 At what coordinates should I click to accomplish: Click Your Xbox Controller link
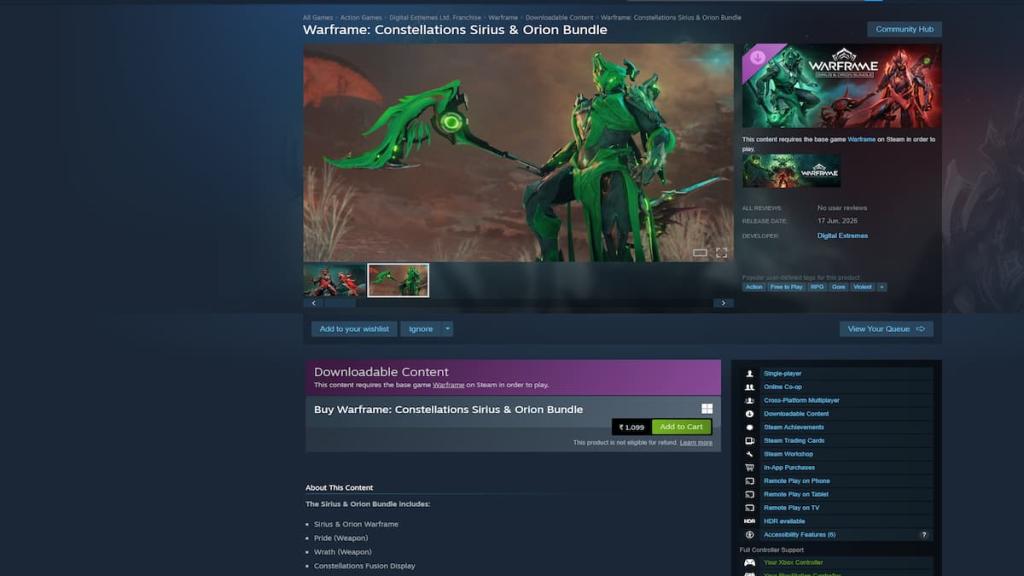click(793, 562)
